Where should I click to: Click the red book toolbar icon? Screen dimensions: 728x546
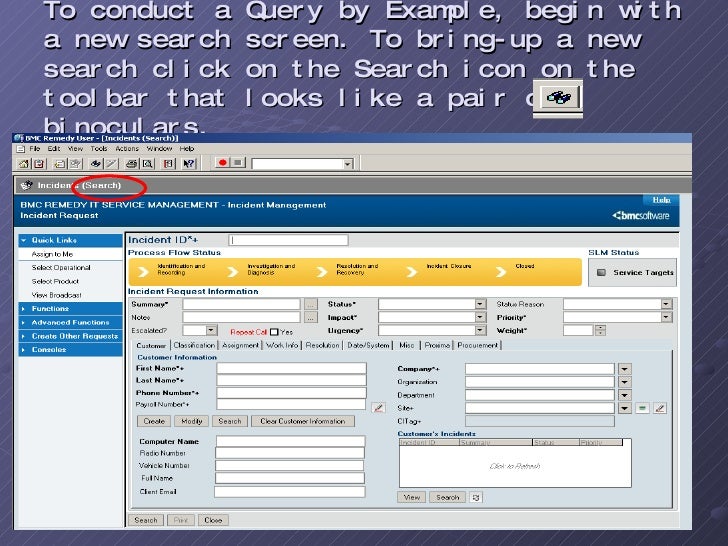coord(168,163)
